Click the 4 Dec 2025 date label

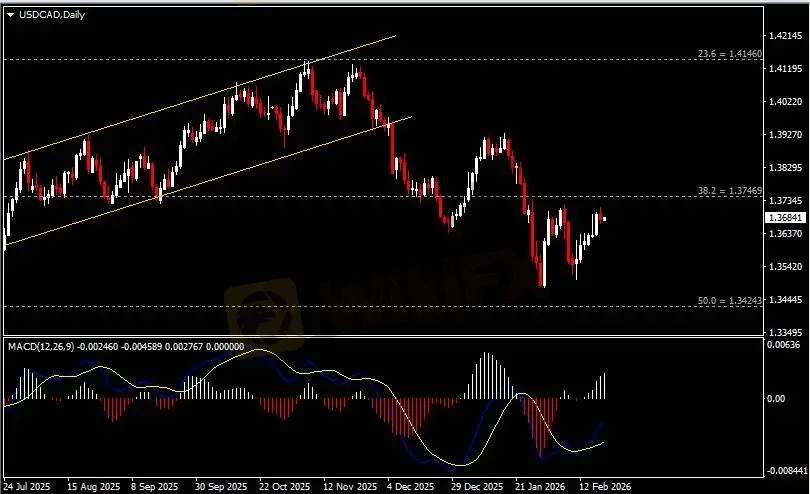[412, 486]
